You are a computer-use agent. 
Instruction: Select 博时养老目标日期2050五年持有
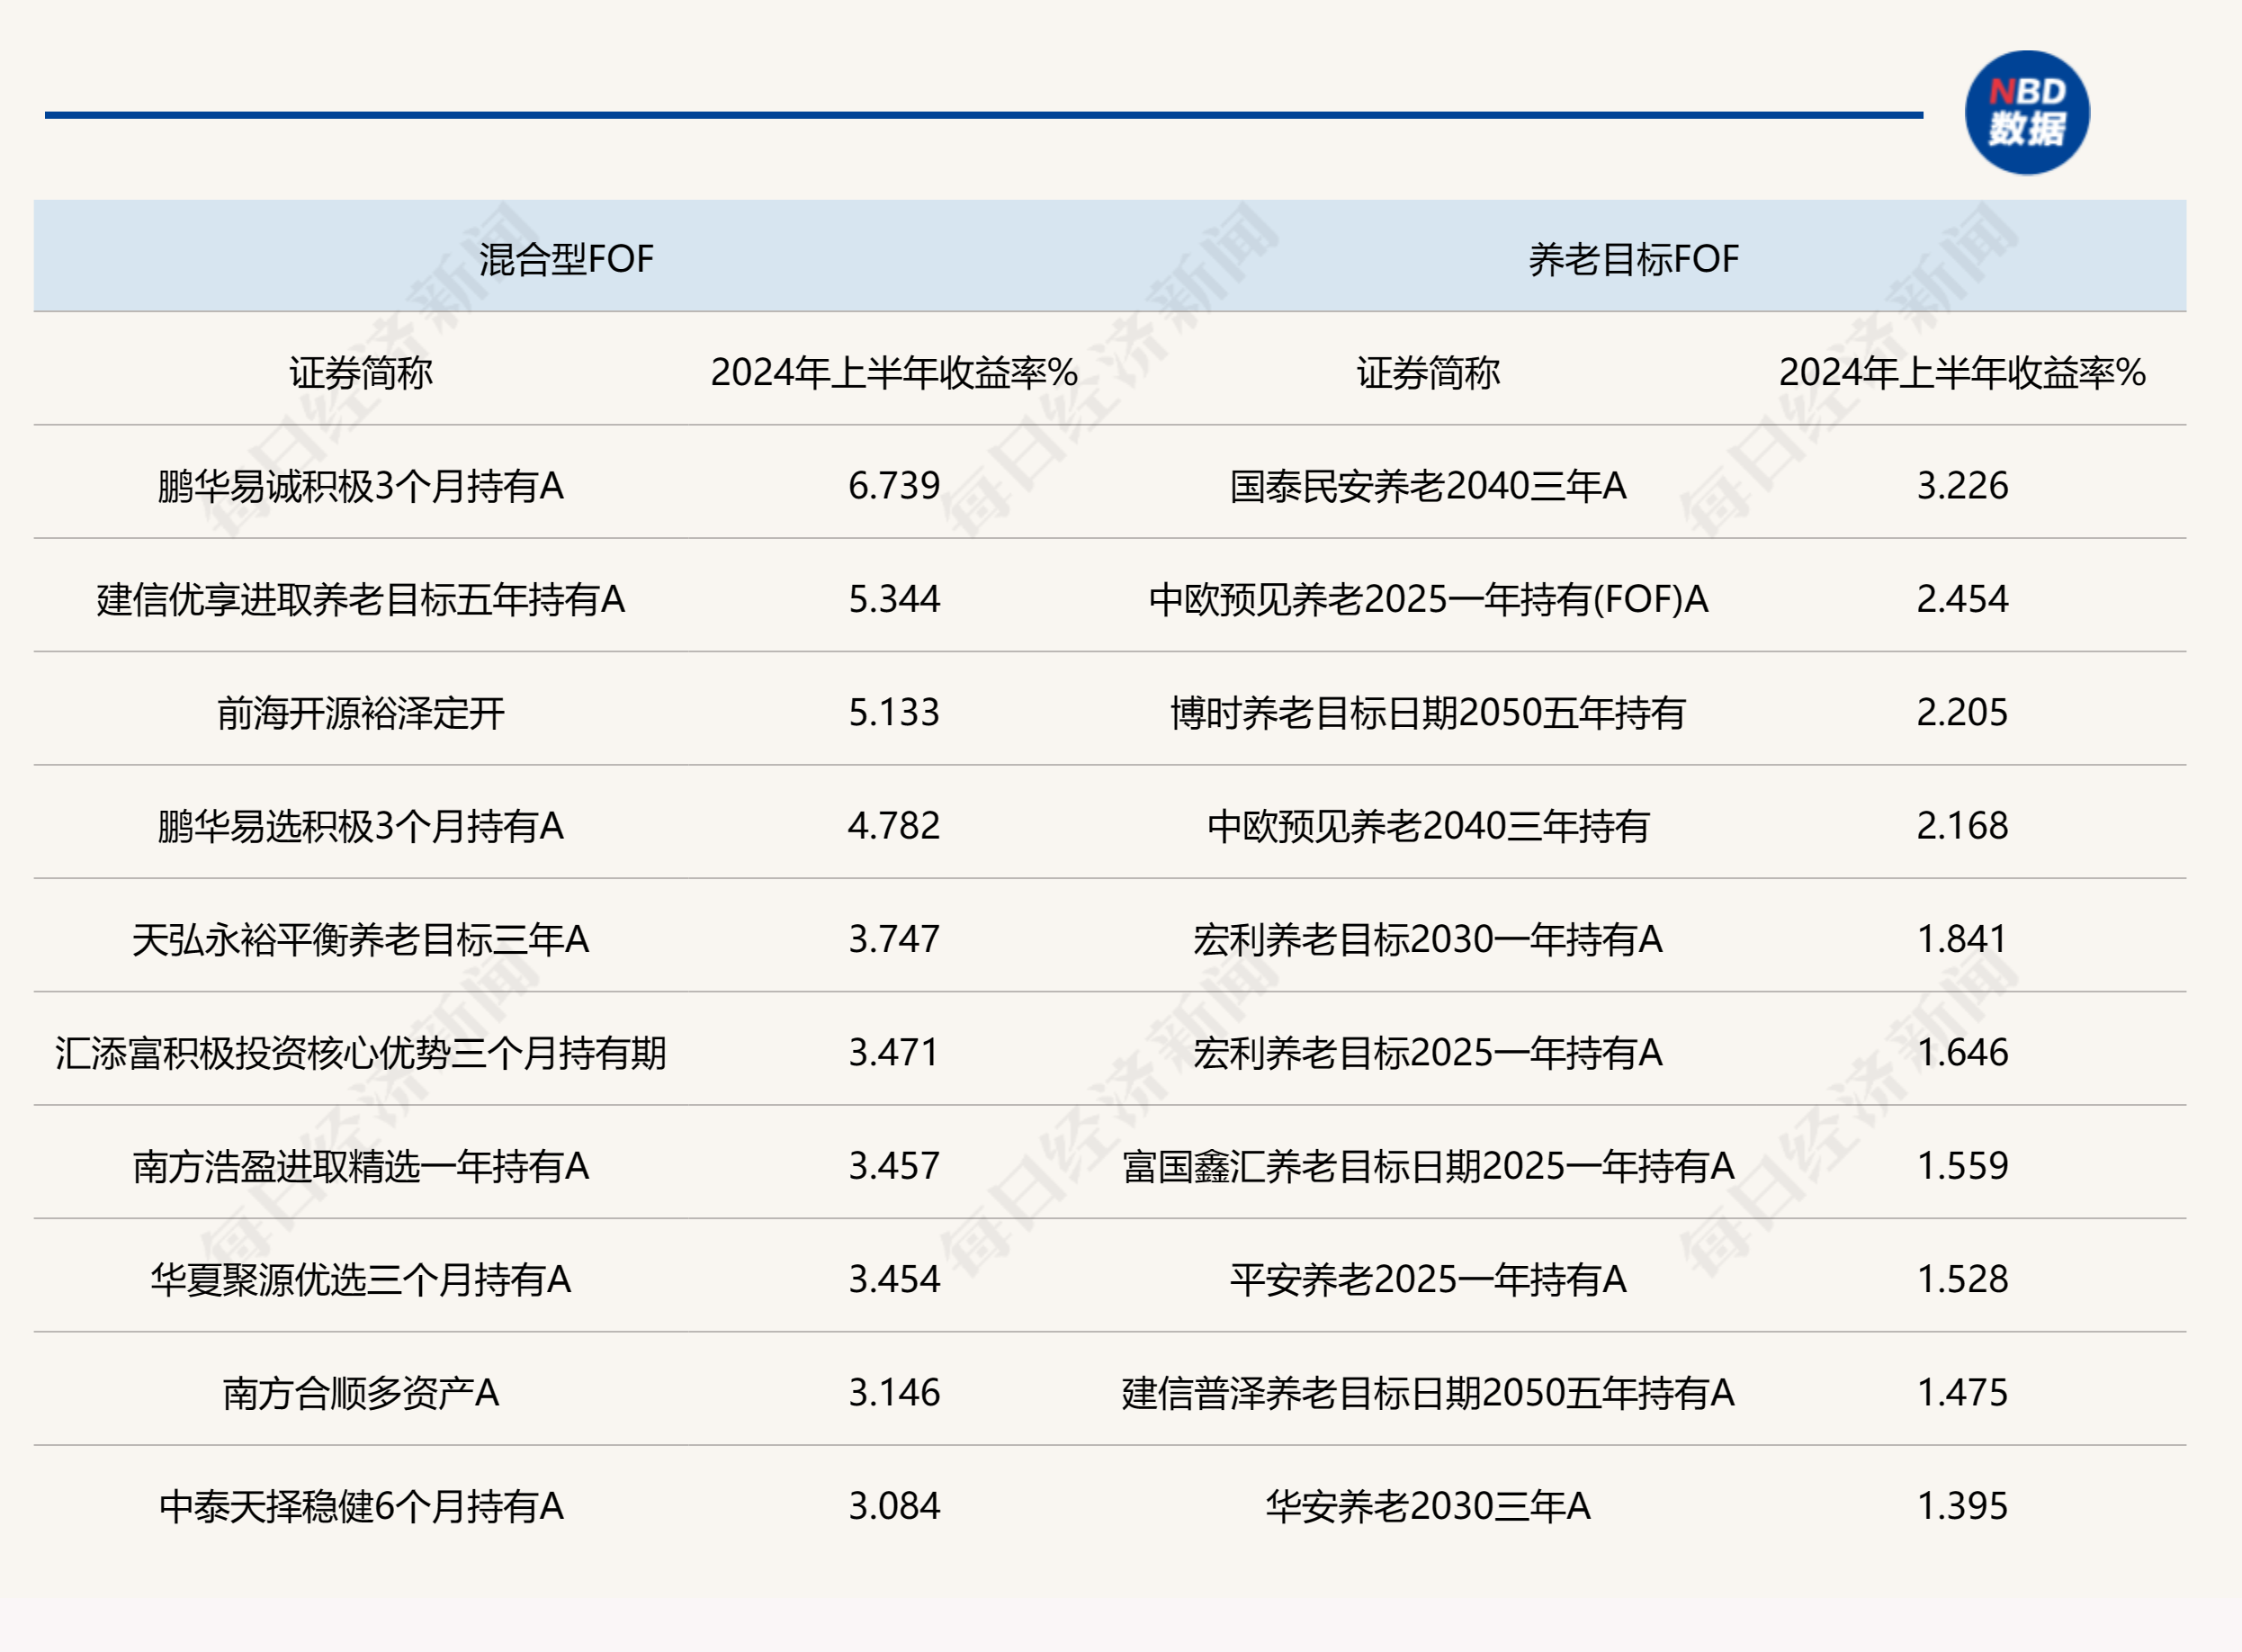pyautogui.click(x=1428, y=713)
